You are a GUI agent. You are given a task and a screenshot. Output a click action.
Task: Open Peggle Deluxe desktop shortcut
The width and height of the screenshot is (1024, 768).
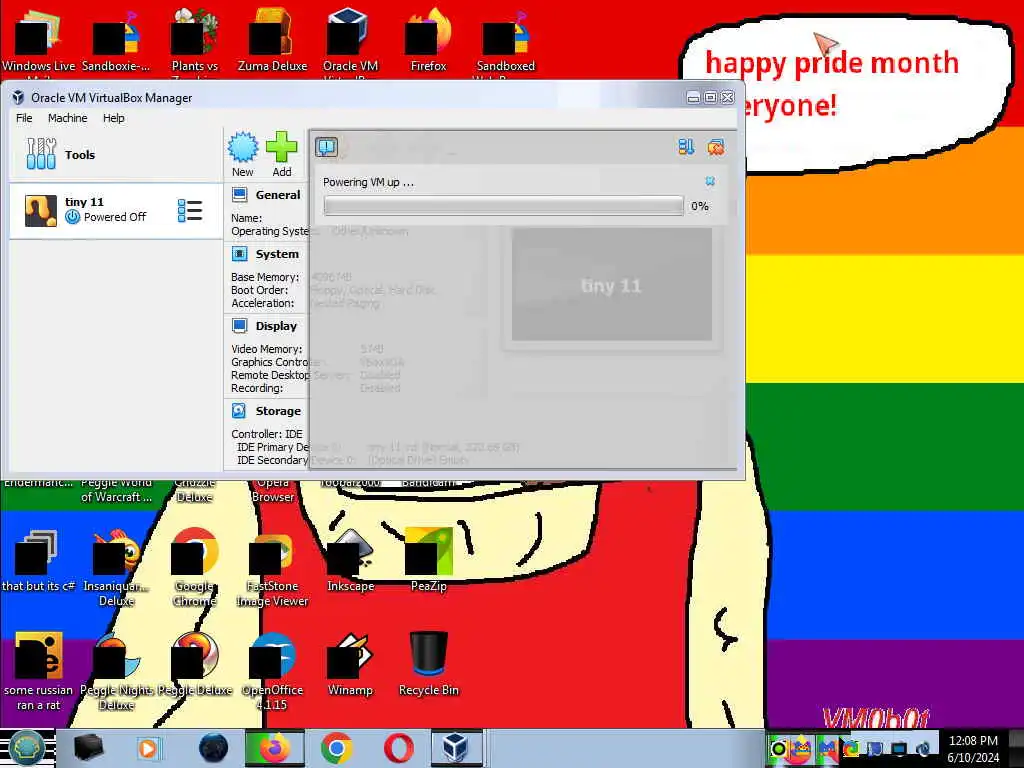click(195, 663)
